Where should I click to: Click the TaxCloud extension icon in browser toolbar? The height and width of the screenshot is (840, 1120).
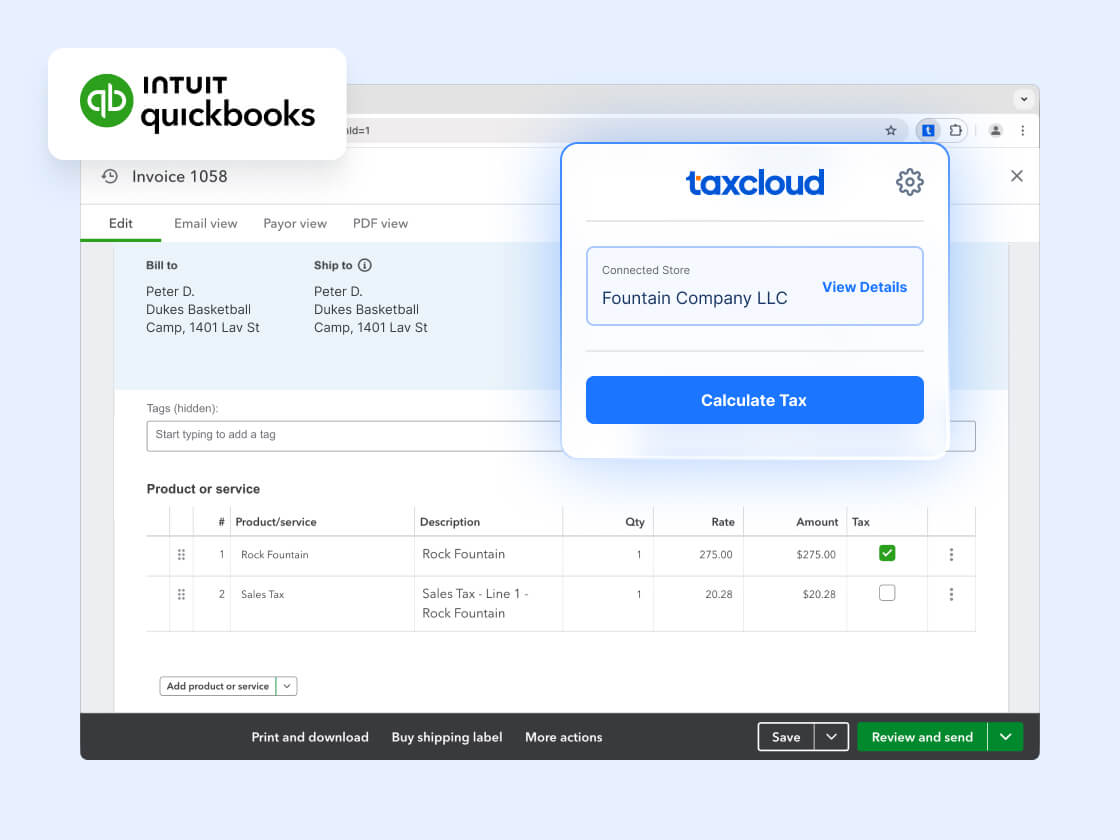927,130
